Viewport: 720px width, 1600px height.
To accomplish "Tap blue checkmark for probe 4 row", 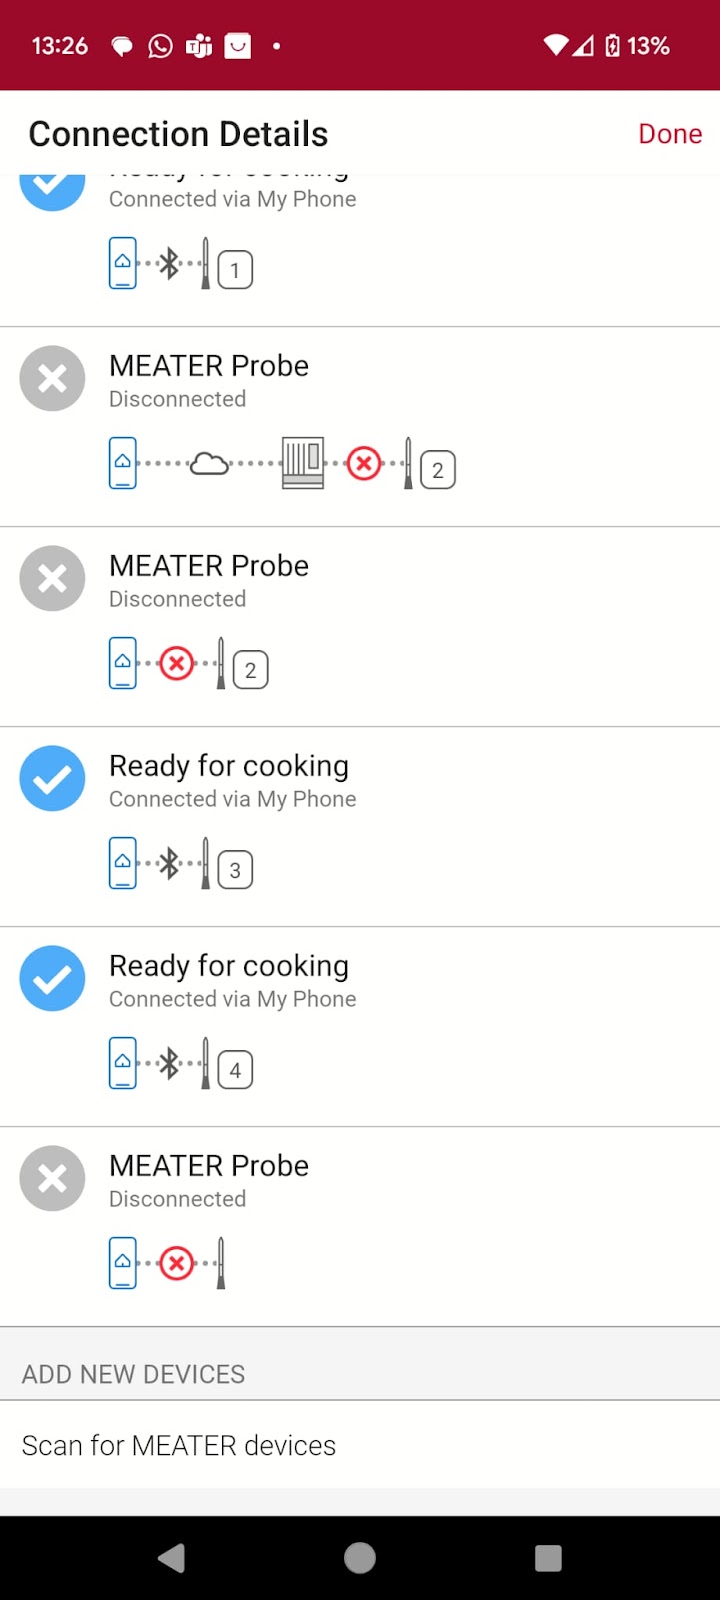I will tap(52, 978).
